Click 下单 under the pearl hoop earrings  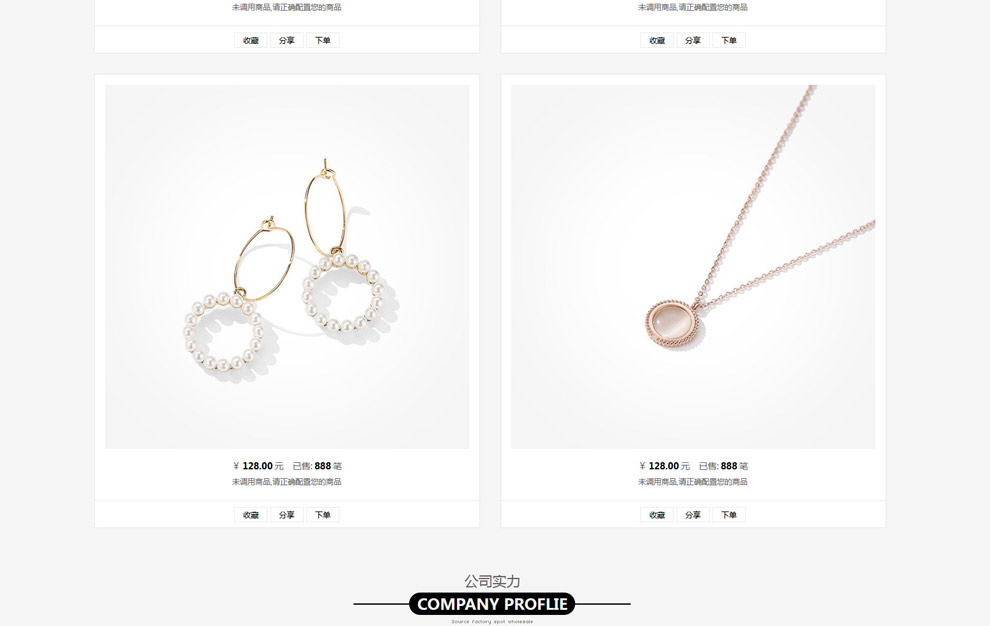323,515
